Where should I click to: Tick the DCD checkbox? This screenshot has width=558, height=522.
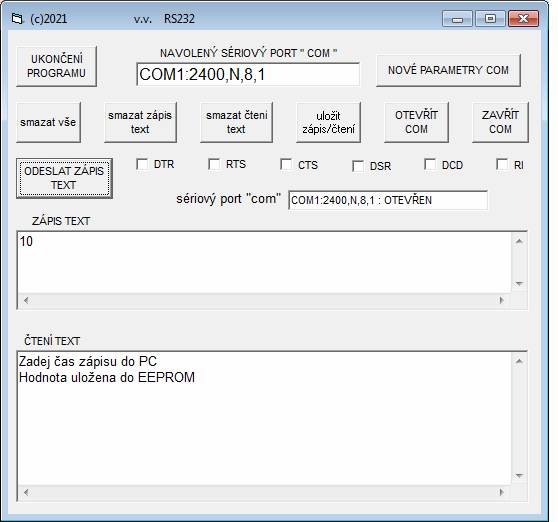[430, 164]
